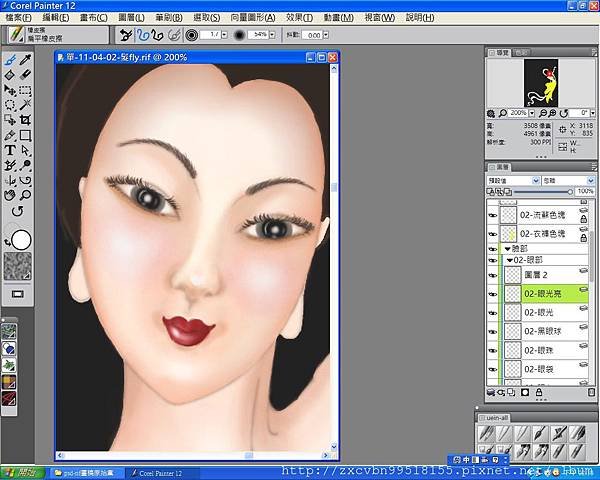
Task: Open the 畫布(C) menu
Action: tap(94, 18)
